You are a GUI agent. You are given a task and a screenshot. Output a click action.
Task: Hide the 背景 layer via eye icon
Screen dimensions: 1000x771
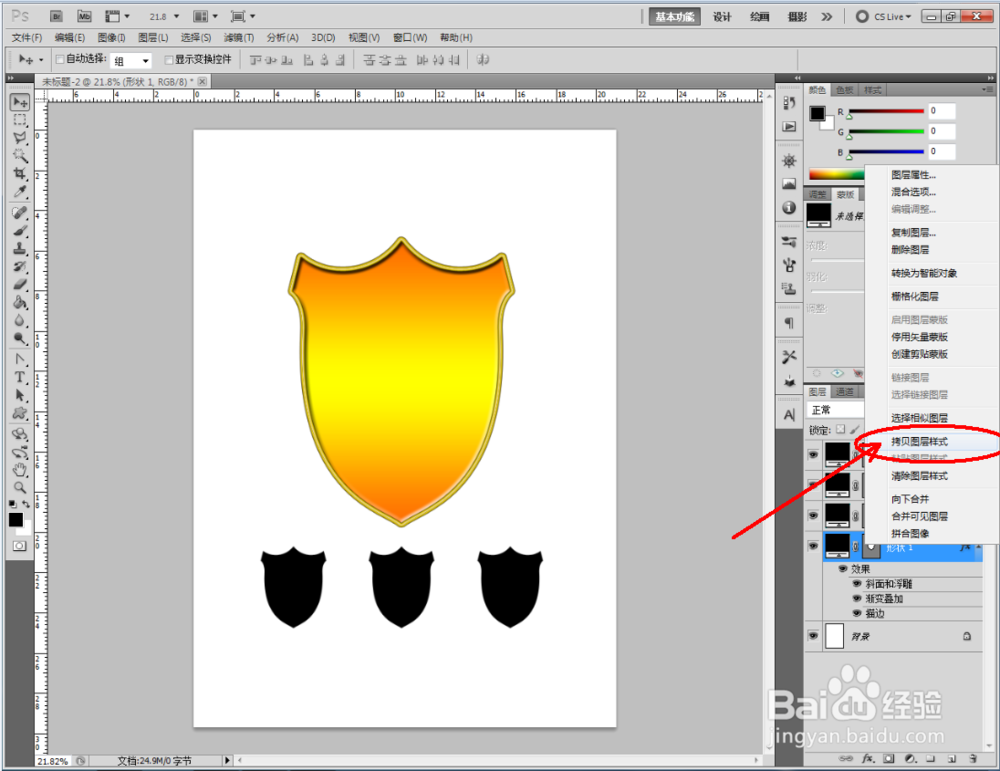[813, 636]
